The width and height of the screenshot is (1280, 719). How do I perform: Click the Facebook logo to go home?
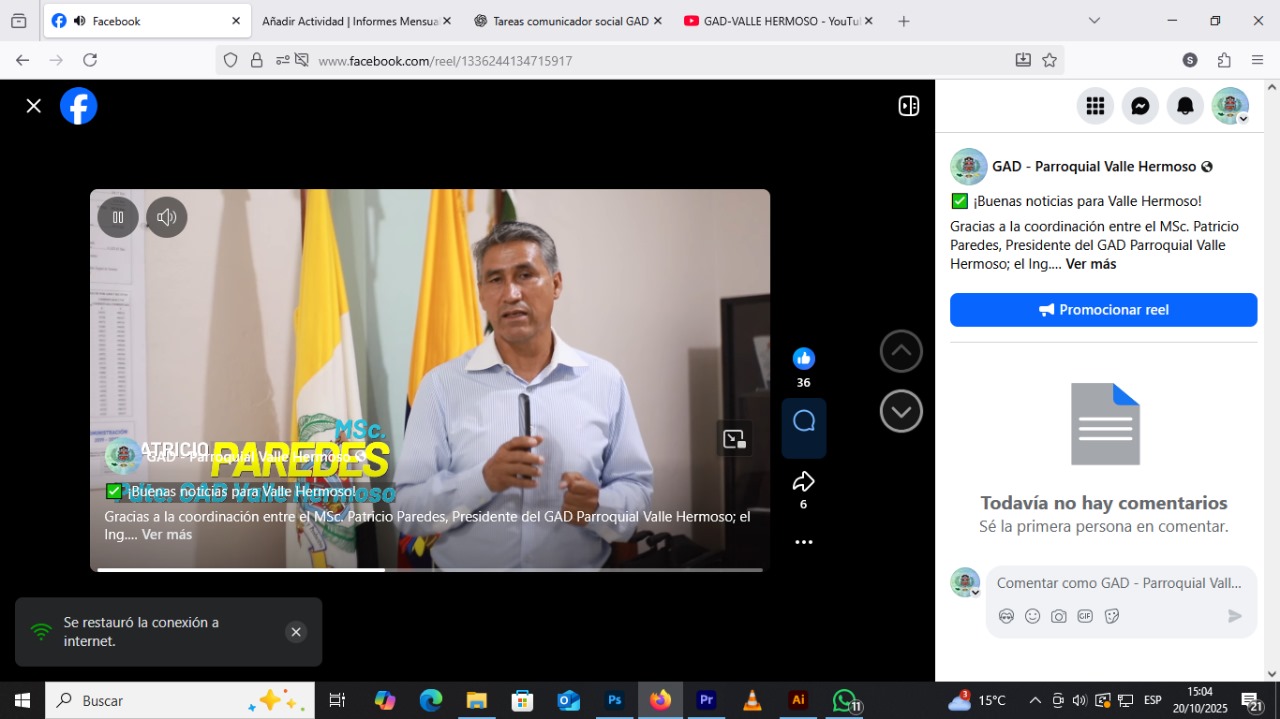pos(78,106)
